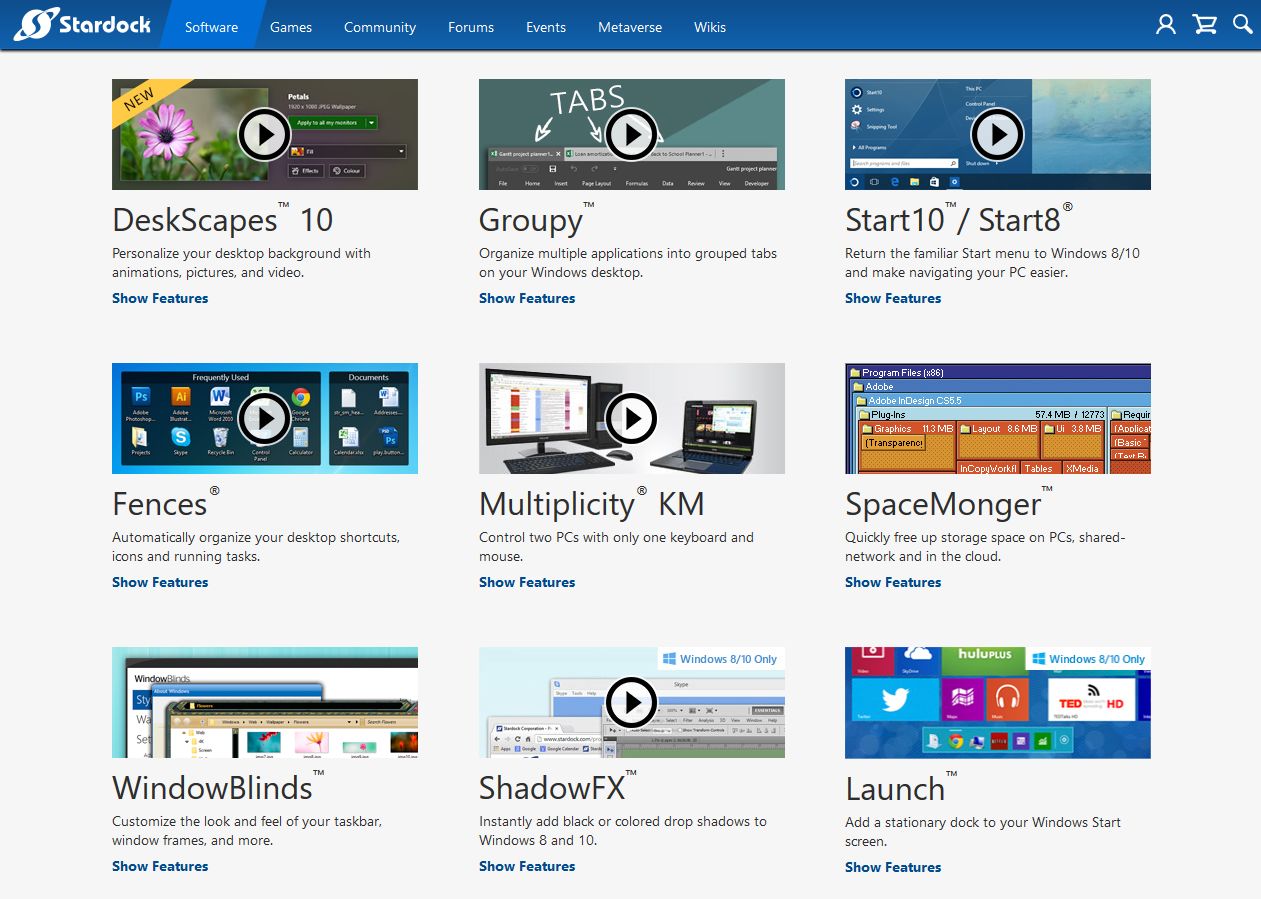Expand Show Features under WindowBlinds
The width and height of the screenshot is (1261, 899).
[x=160, y=866]
